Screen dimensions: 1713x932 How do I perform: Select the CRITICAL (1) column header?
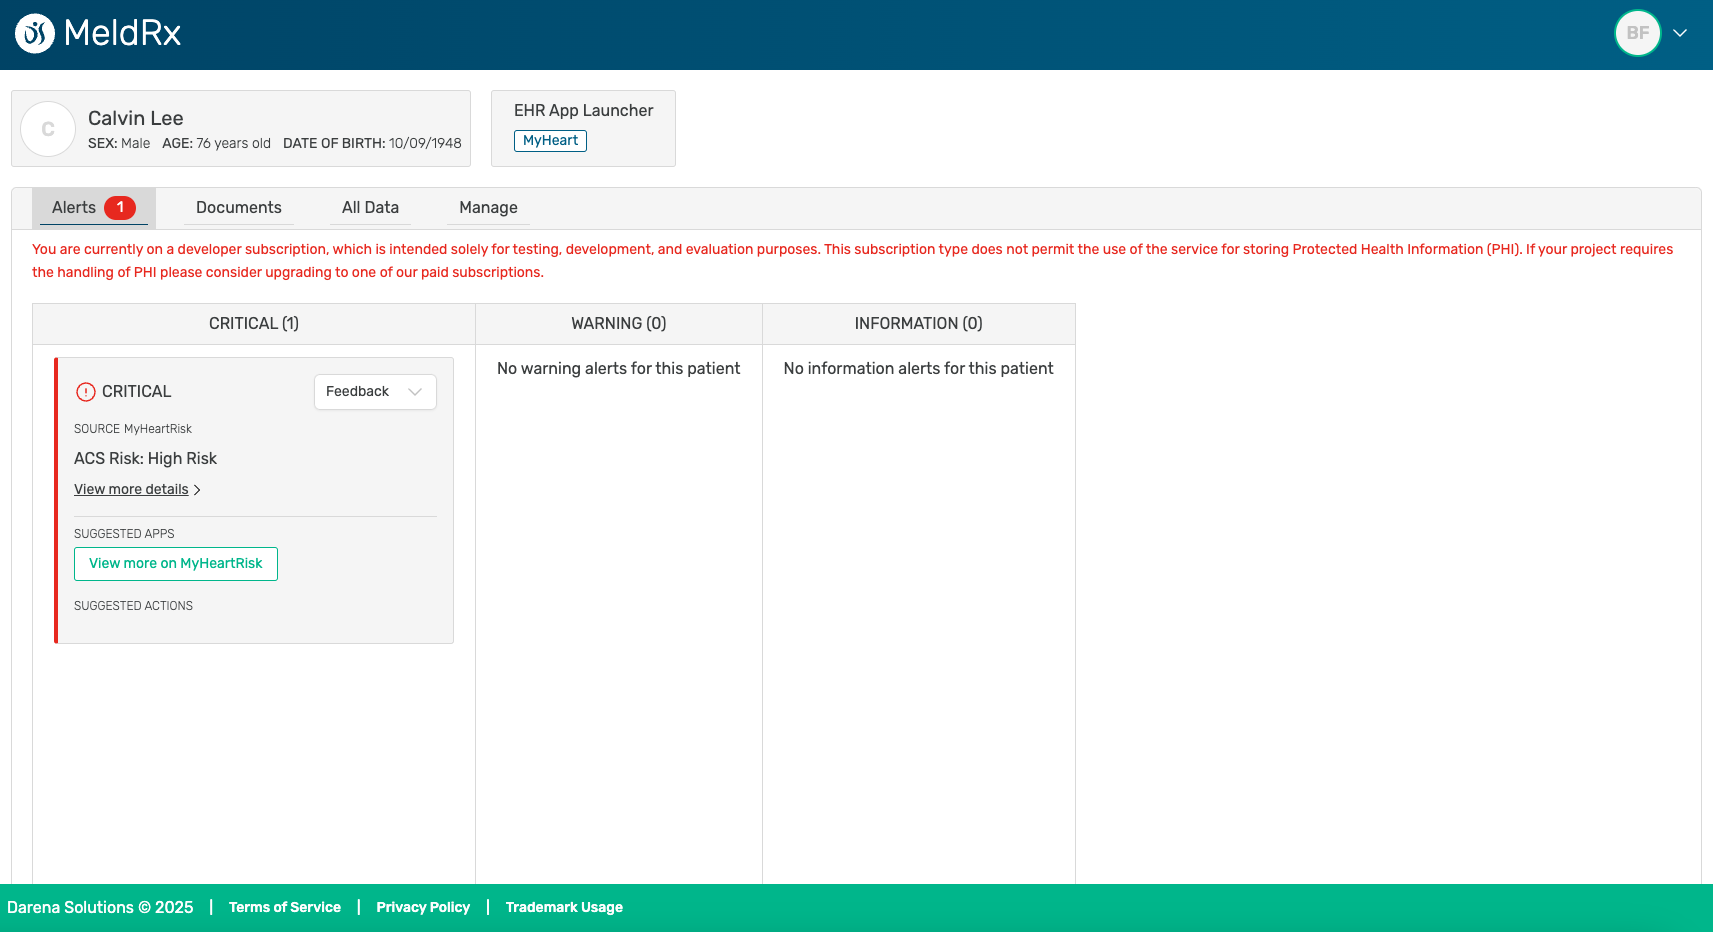pyautogui.click(x=254, y=324)
